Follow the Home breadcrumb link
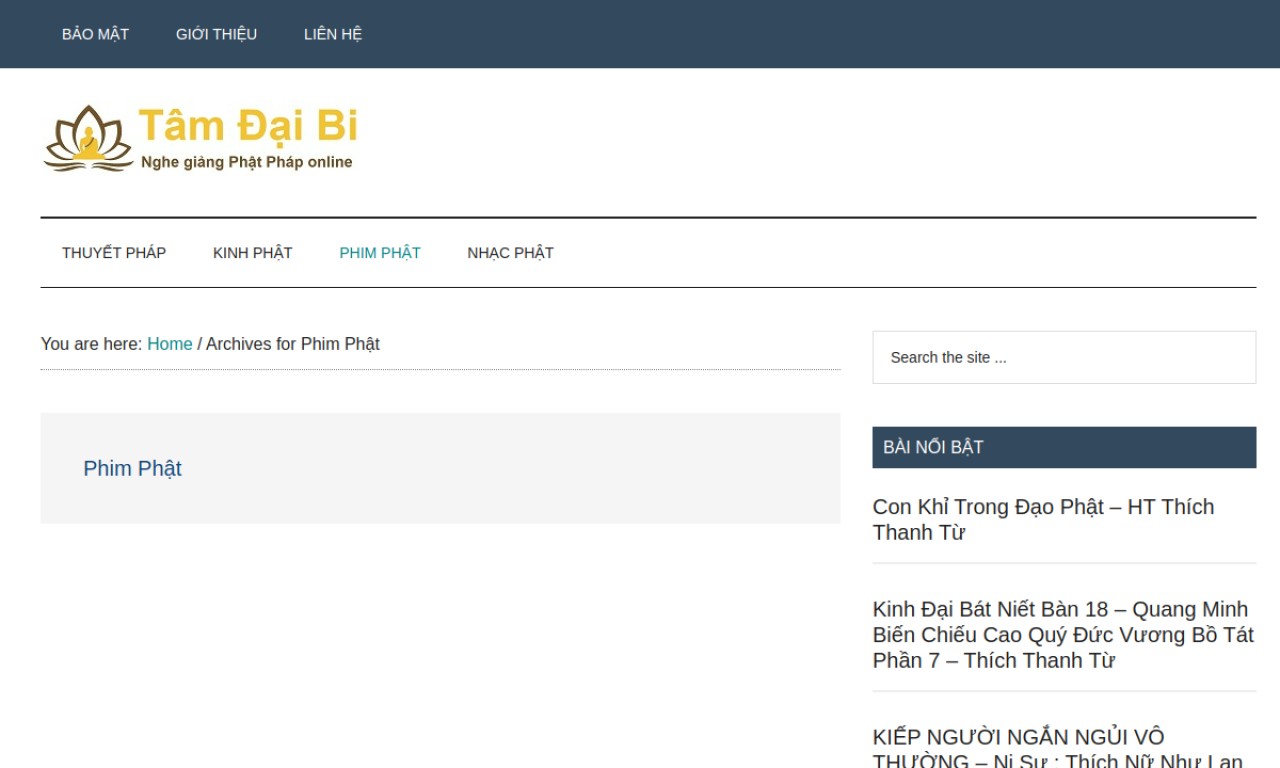1280x768 pixels. pyautogui.click(x=170, y=344)
